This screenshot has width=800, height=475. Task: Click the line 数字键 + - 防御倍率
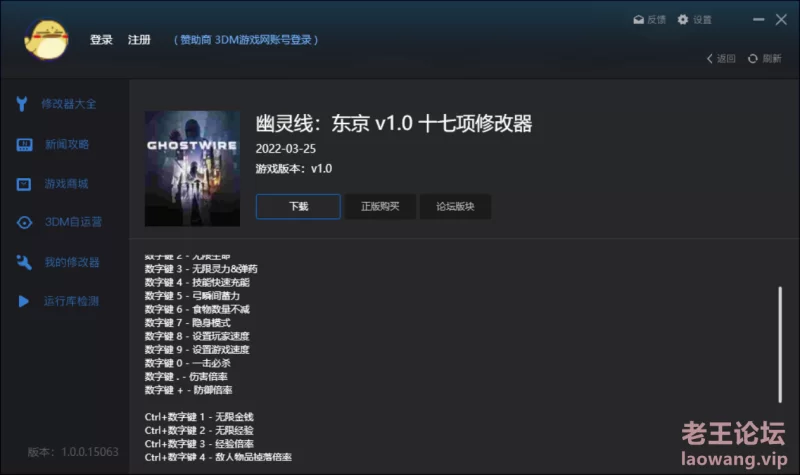(188, 390)
